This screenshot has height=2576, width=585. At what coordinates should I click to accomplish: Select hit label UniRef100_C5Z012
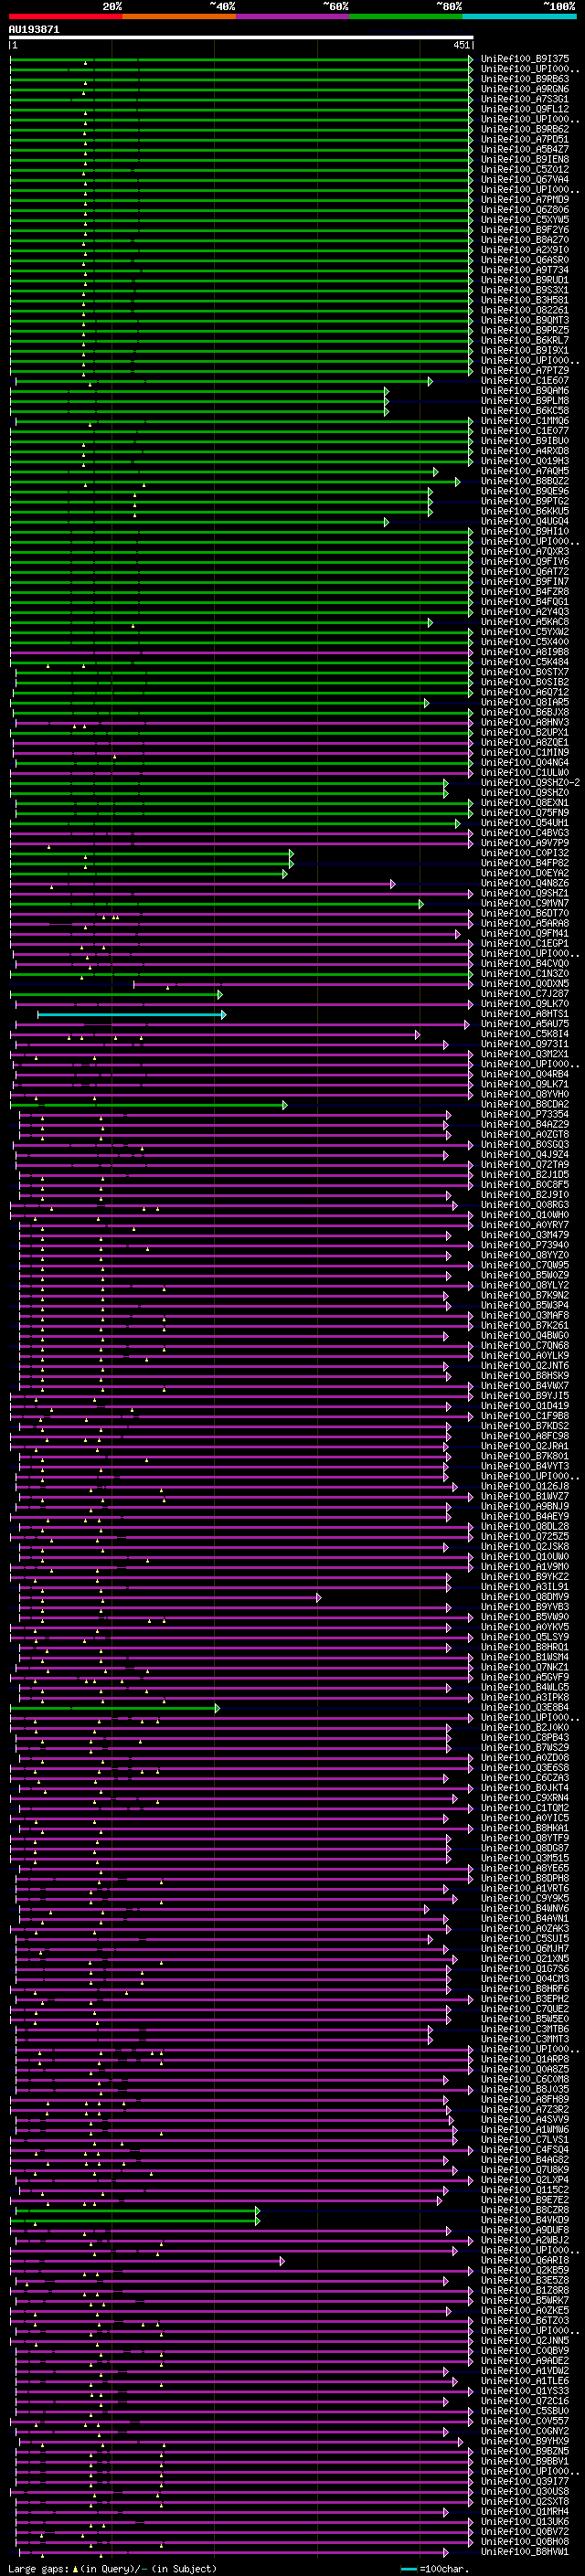(525, 170)
